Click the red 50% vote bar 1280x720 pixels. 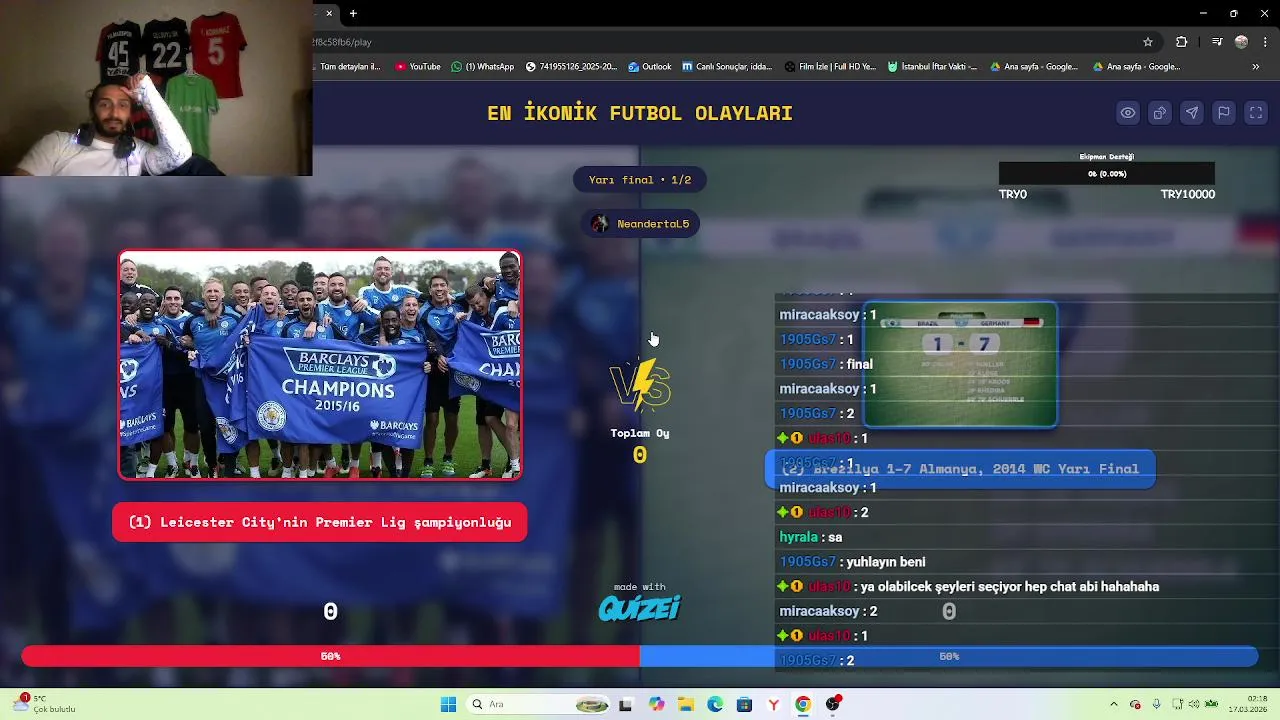click(330, 656)
